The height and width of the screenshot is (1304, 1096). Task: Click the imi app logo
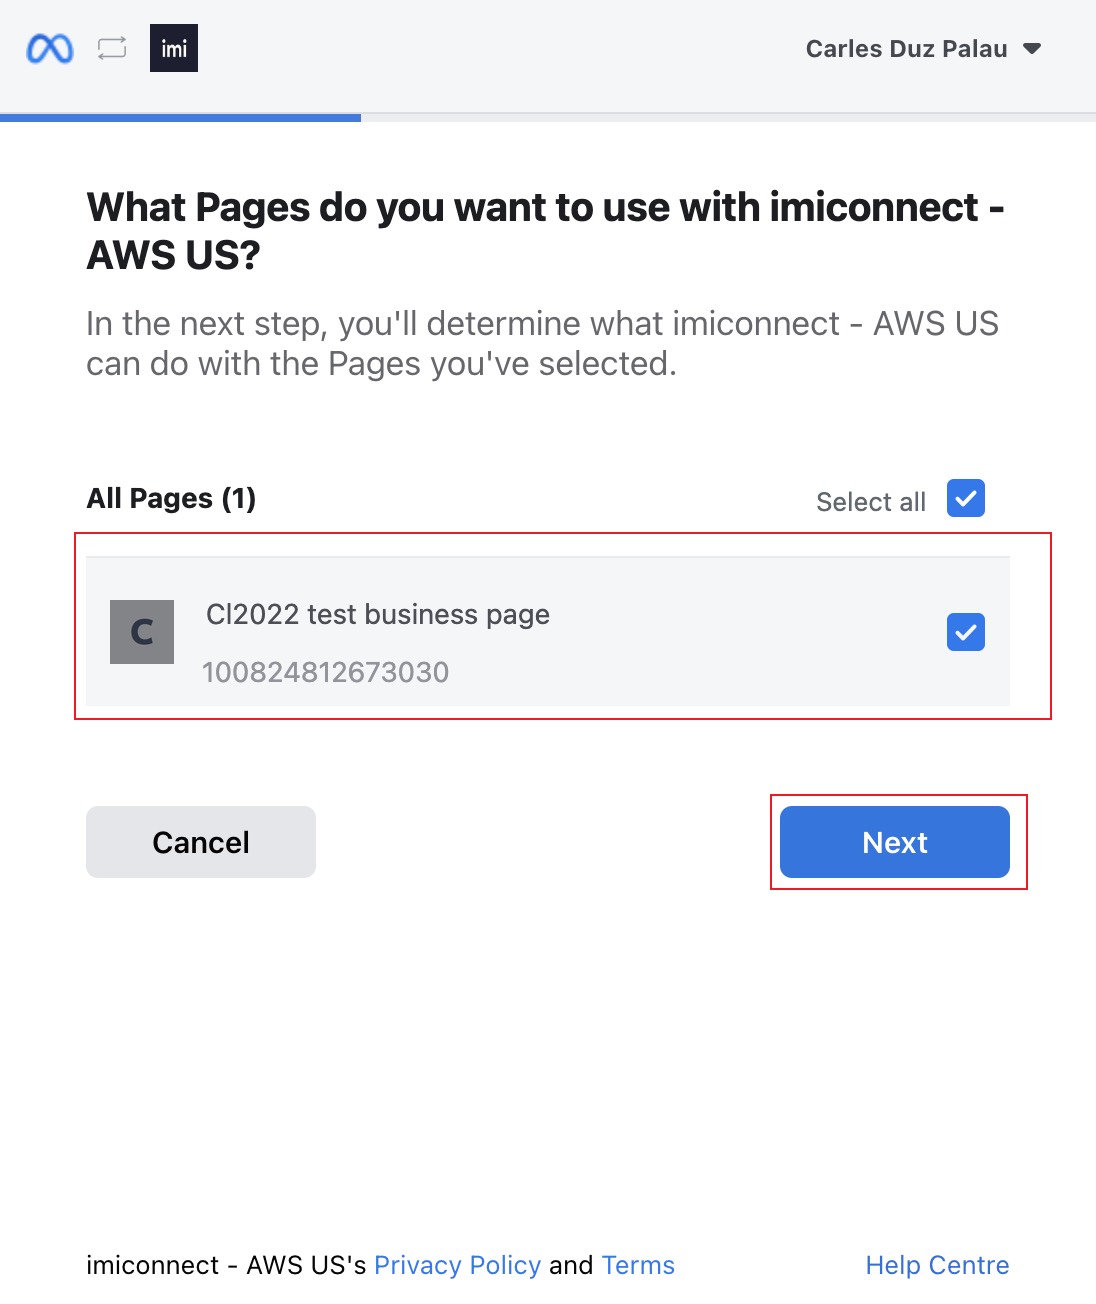click(174, 48)
